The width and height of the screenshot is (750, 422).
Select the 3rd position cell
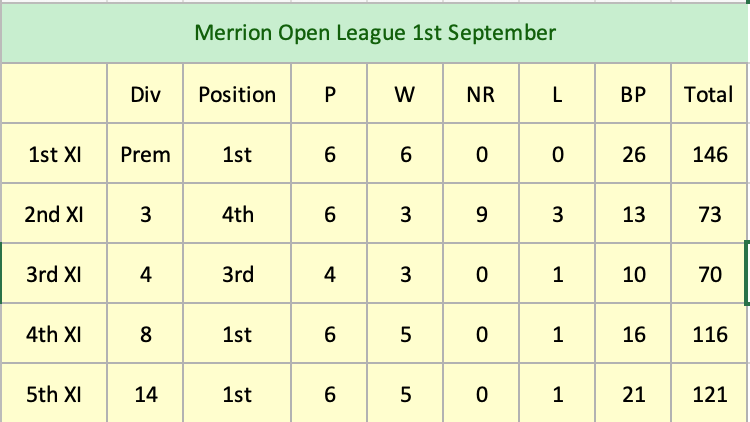click(x=237, y=274)
